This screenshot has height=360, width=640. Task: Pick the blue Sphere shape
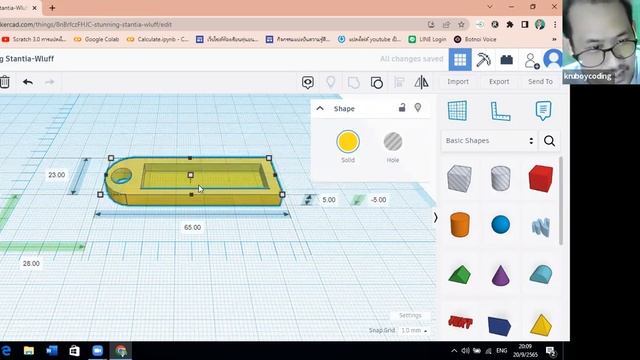click(500, 225)
